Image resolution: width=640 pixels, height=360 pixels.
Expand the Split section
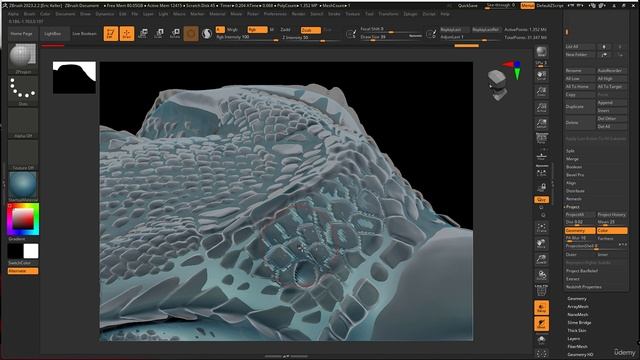570,151
